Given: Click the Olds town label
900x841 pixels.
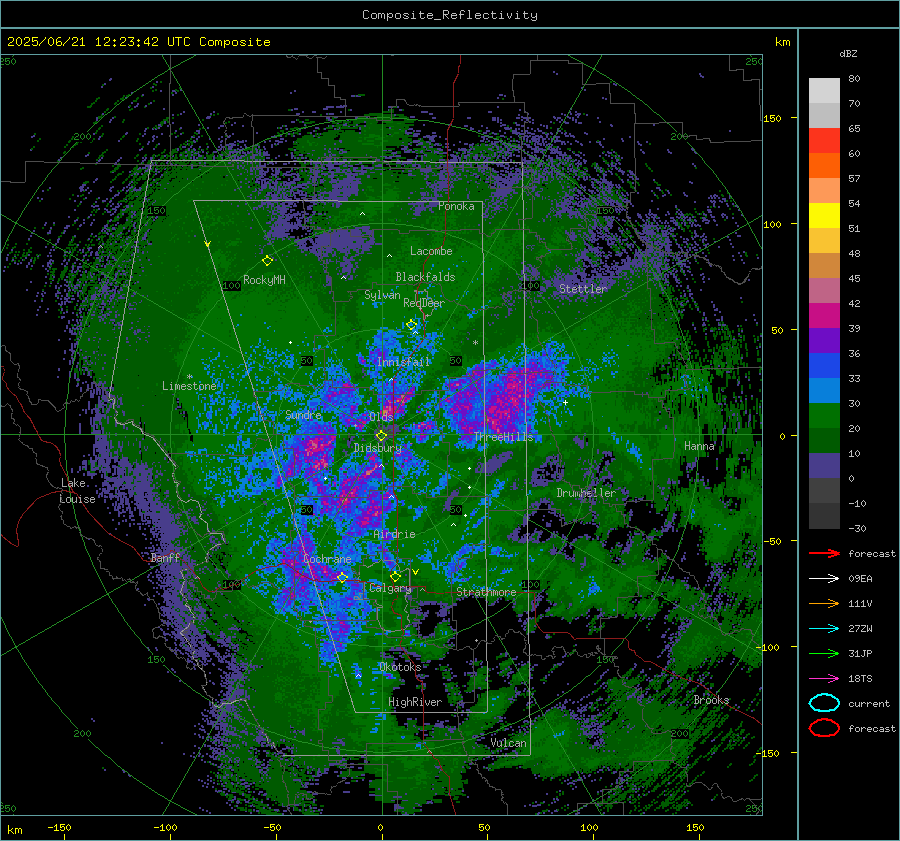Looking at the screenshot, I should [381, 417].
